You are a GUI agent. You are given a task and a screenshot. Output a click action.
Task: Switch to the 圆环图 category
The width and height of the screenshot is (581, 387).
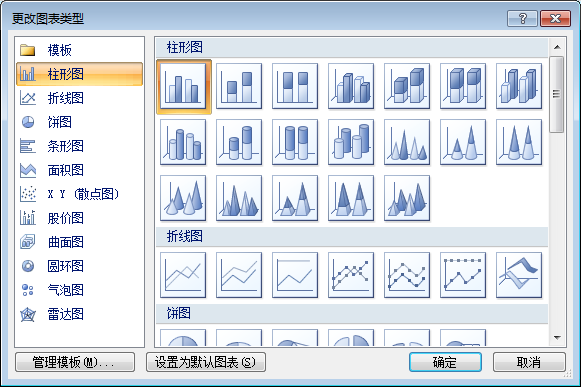click(79, 266)
